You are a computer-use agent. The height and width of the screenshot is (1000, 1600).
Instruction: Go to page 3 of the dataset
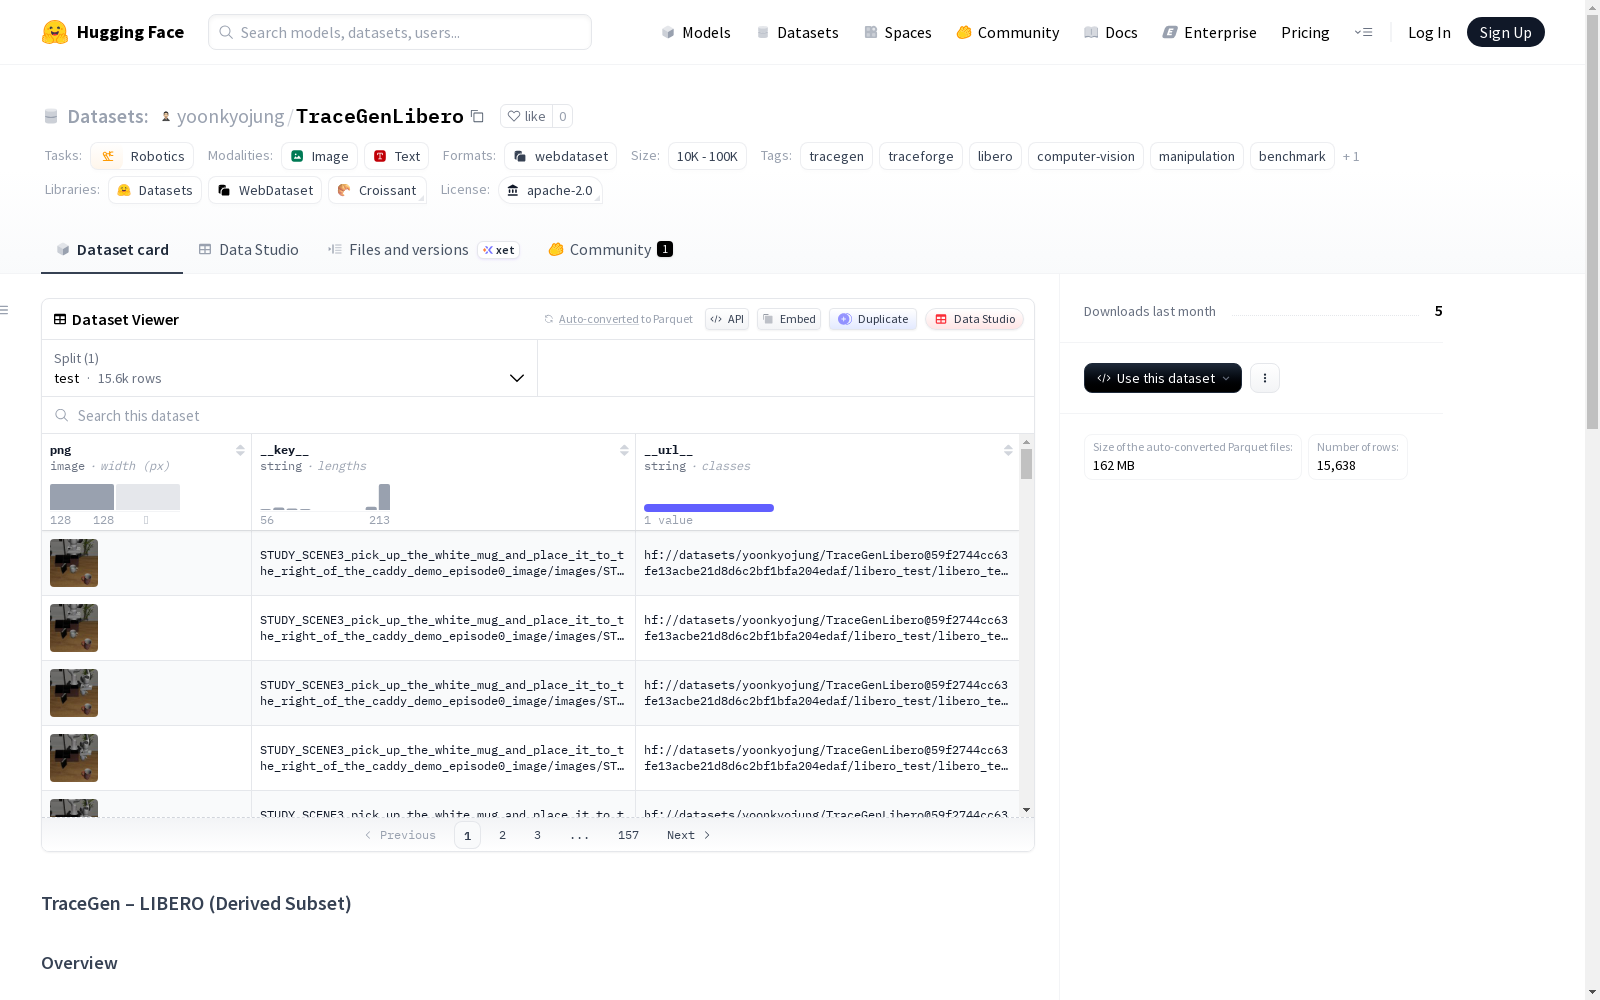tap(537, 835)
